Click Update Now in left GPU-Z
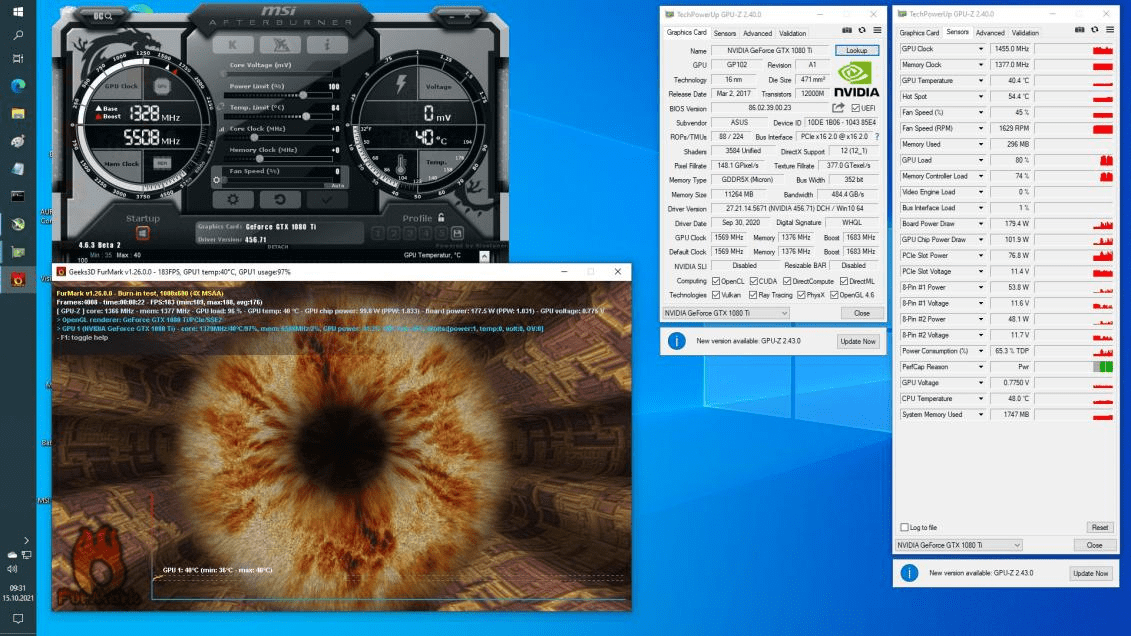 tap(858, 341)
